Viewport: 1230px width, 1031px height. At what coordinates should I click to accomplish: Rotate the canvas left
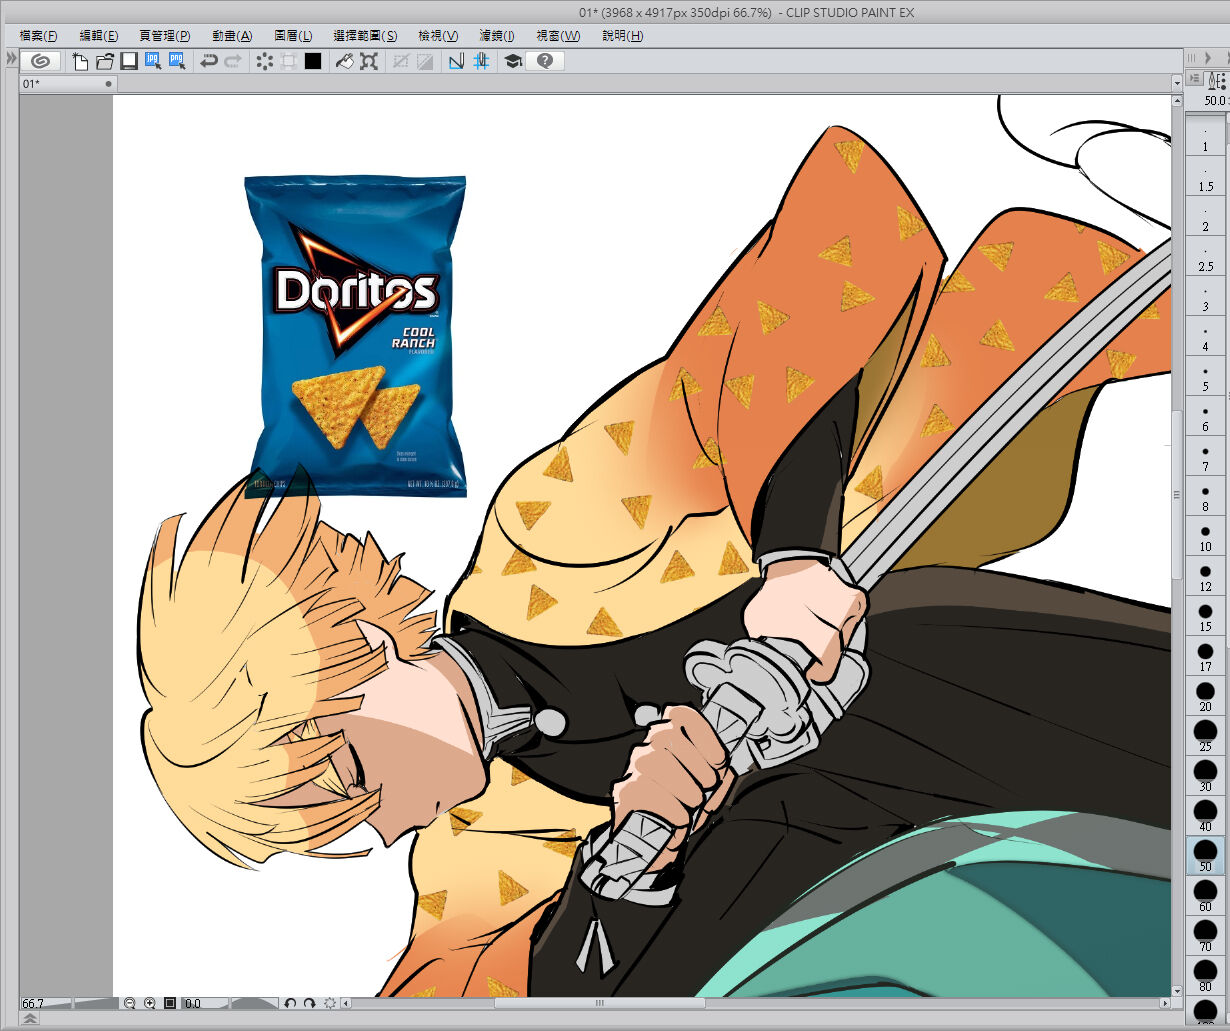coord(290,1003)
